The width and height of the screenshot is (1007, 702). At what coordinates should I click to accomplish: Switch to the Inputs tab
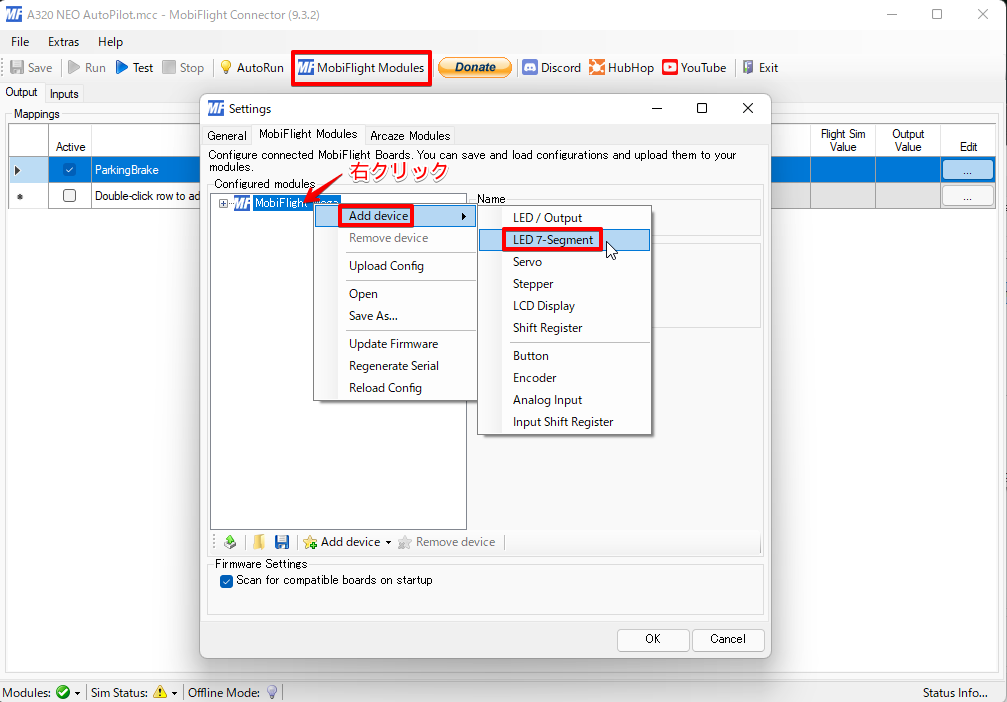click(x=64, y=94)
